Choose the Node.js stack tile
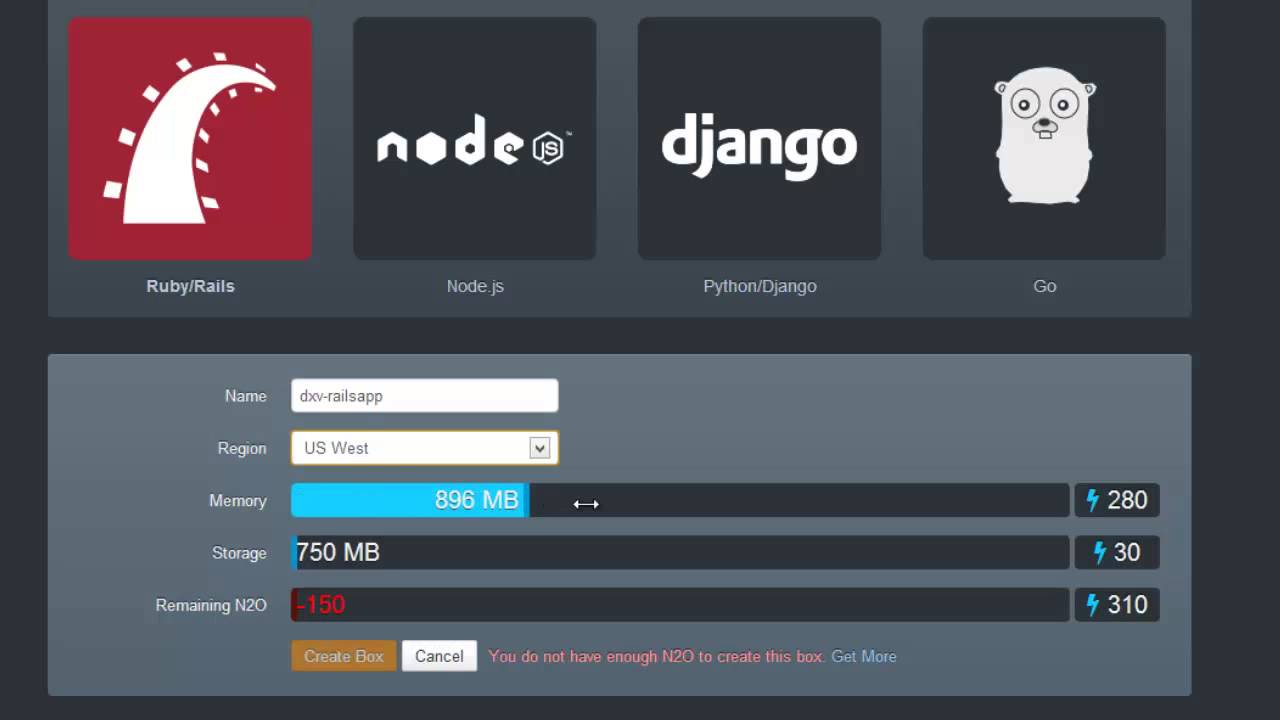This screenshot has width=1280, height=720. coord(475,138)
